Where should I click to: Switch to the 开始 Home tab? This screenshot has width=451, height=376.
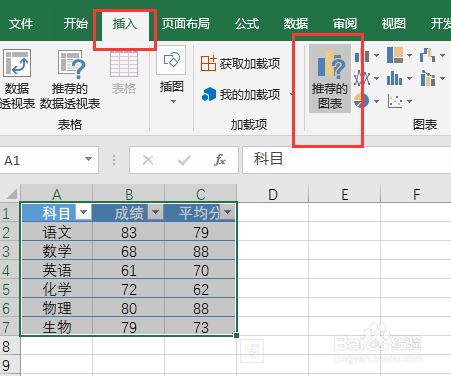tap(76, 24)
